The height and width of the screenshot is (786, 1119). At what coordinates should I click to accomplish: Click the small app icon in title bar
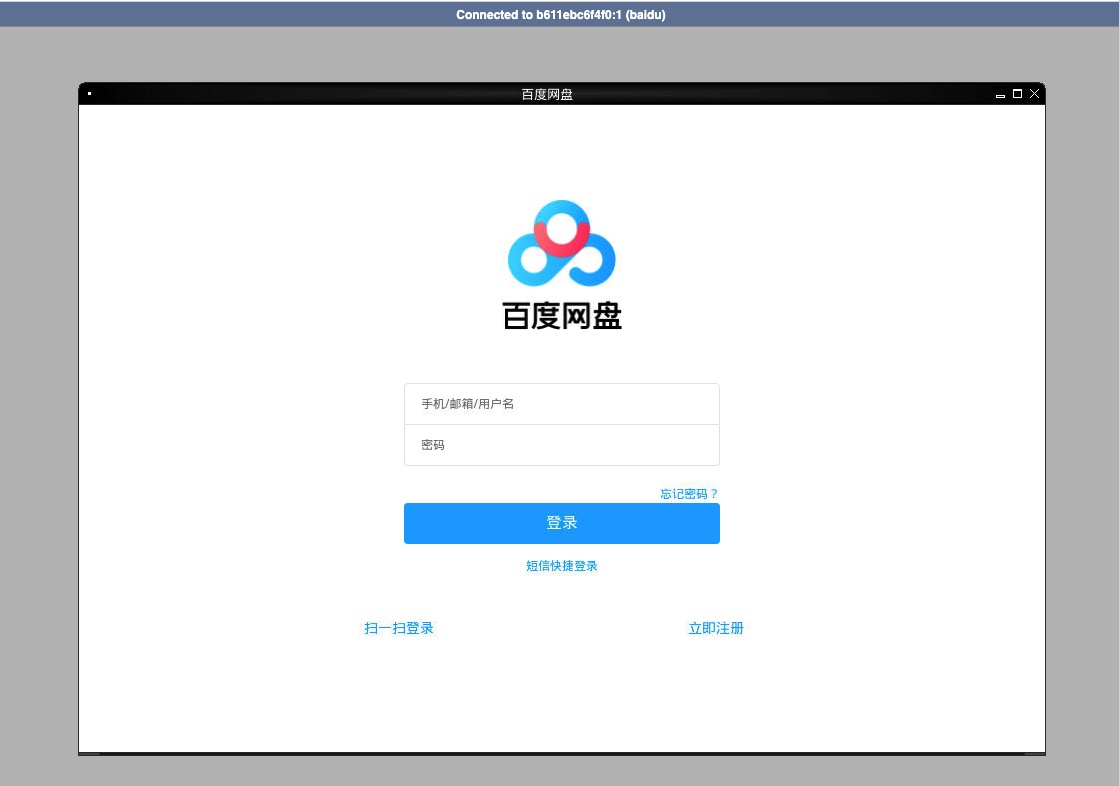click(89, 93)
